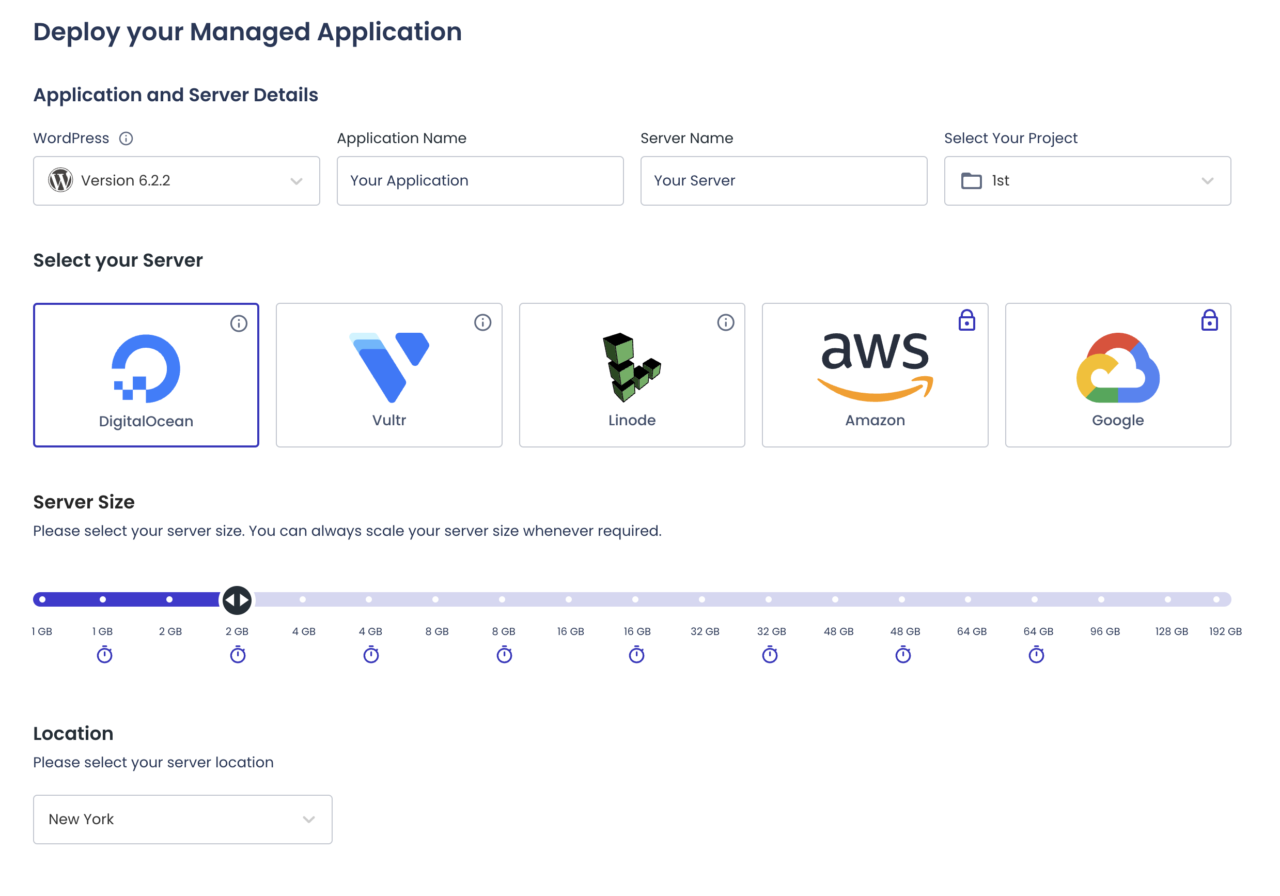This screenshot has height=896, width=1280.
Task: Set the server size slider to 192 GB
Action: 1217,600
